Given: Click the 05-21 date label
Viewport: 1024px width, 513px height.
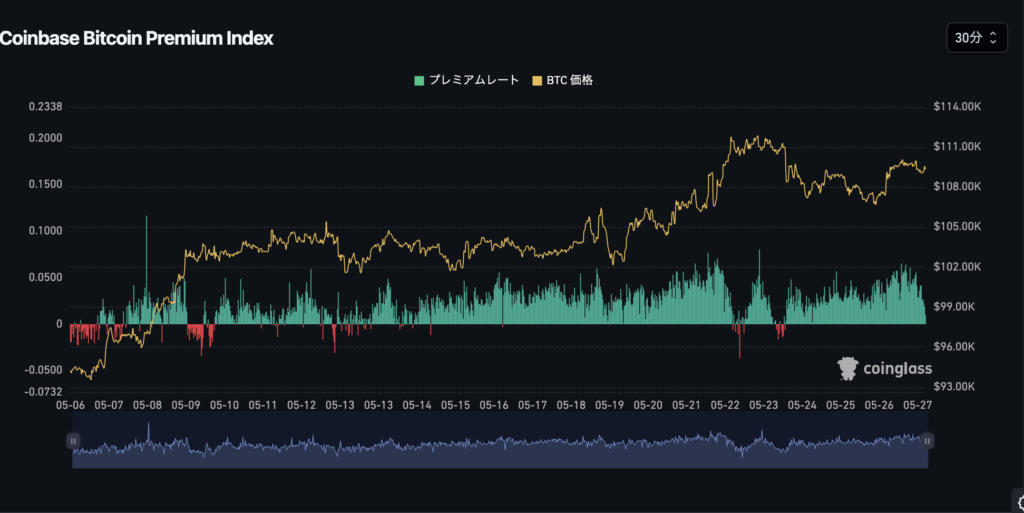Looking at the screenshot, I should coord(686,405).
